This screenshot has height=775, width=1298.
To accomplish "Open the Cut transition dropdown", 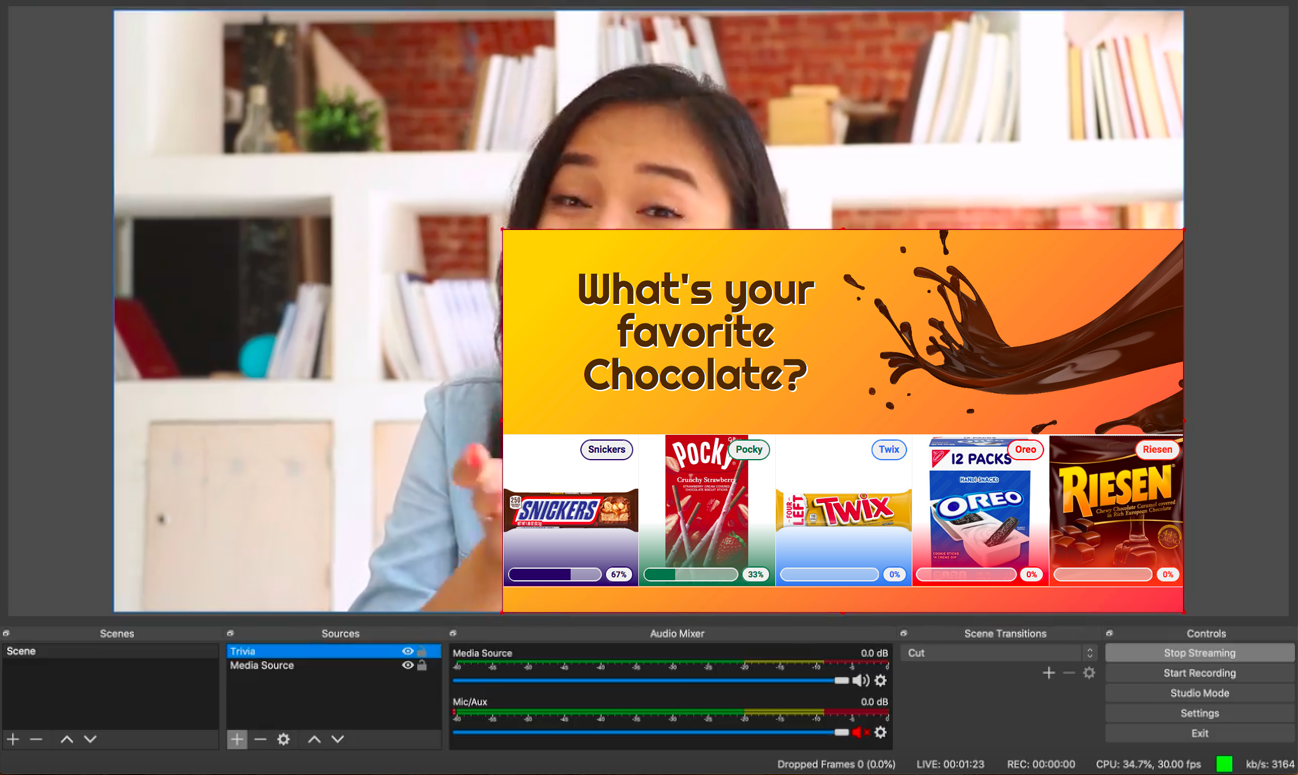I will pos(999,653).
